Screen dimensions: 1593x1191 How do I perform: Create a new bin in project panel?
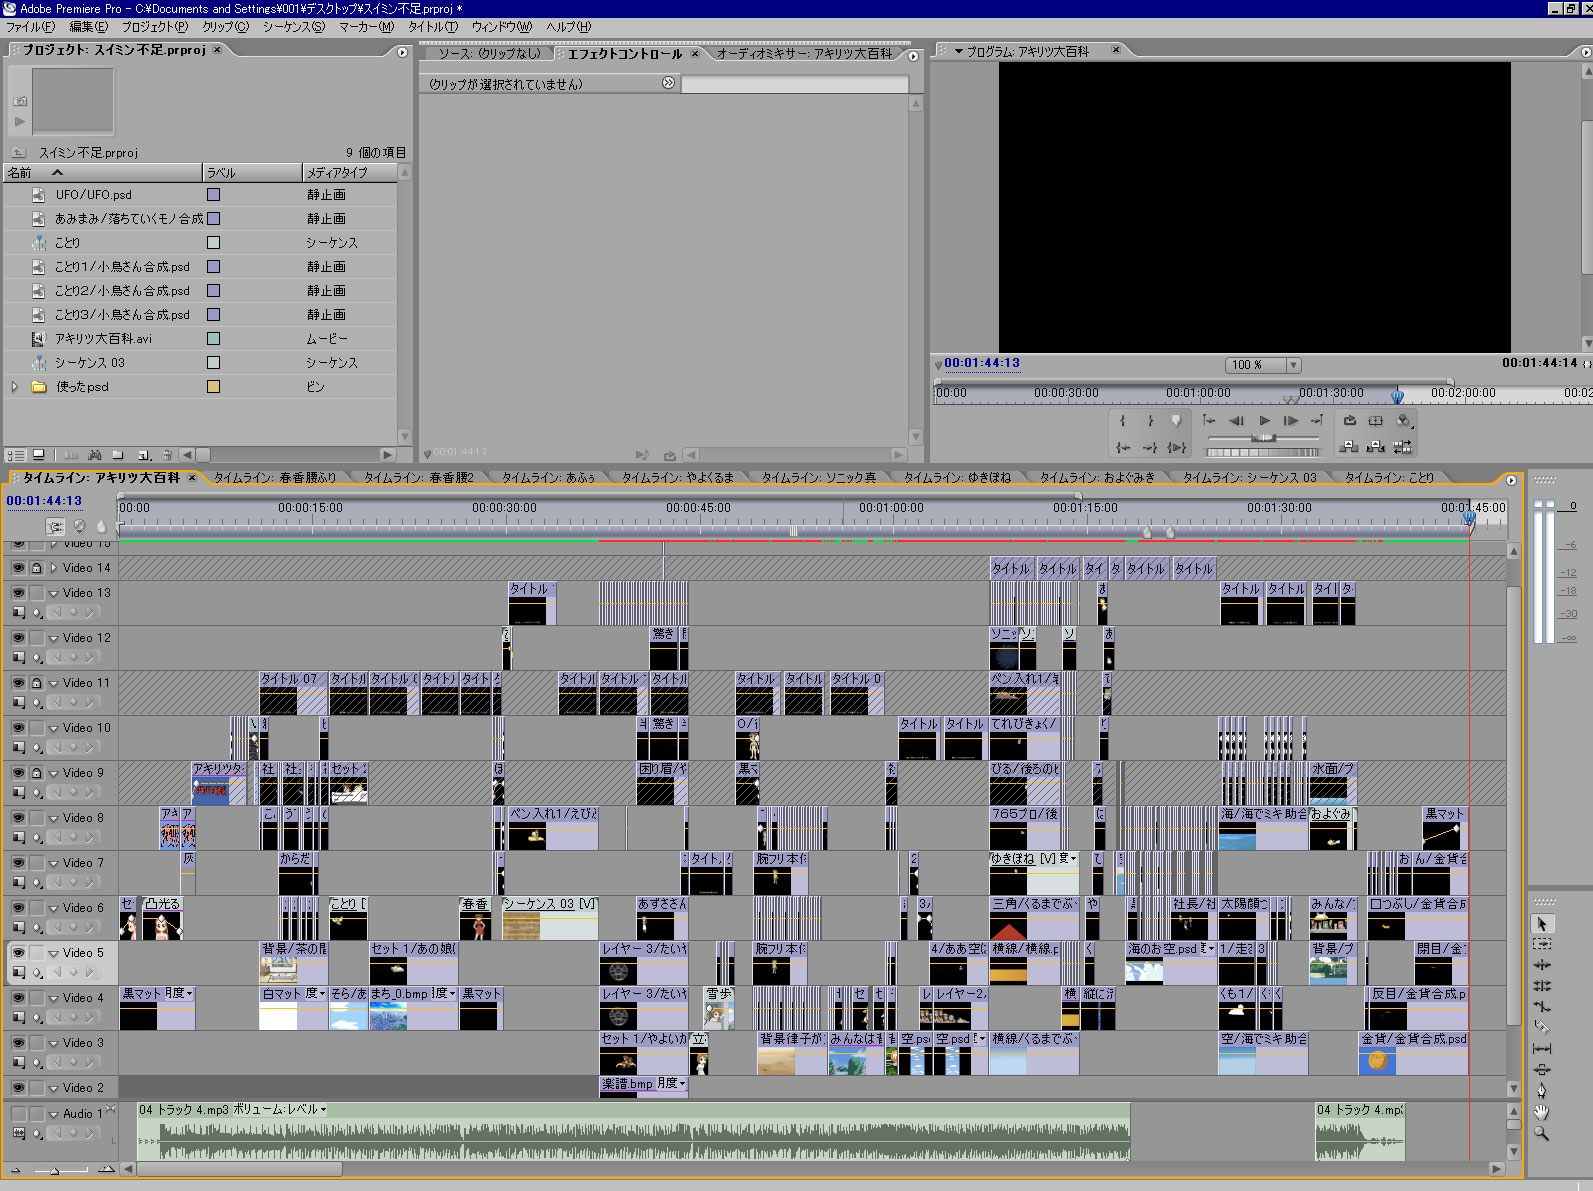tap(118, 455)
